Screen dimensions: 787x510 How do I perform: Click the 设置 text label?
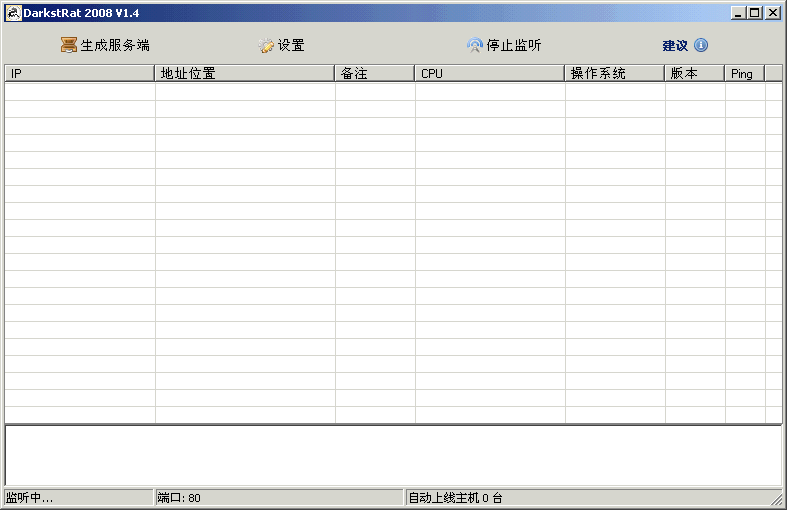coord(292,46)
